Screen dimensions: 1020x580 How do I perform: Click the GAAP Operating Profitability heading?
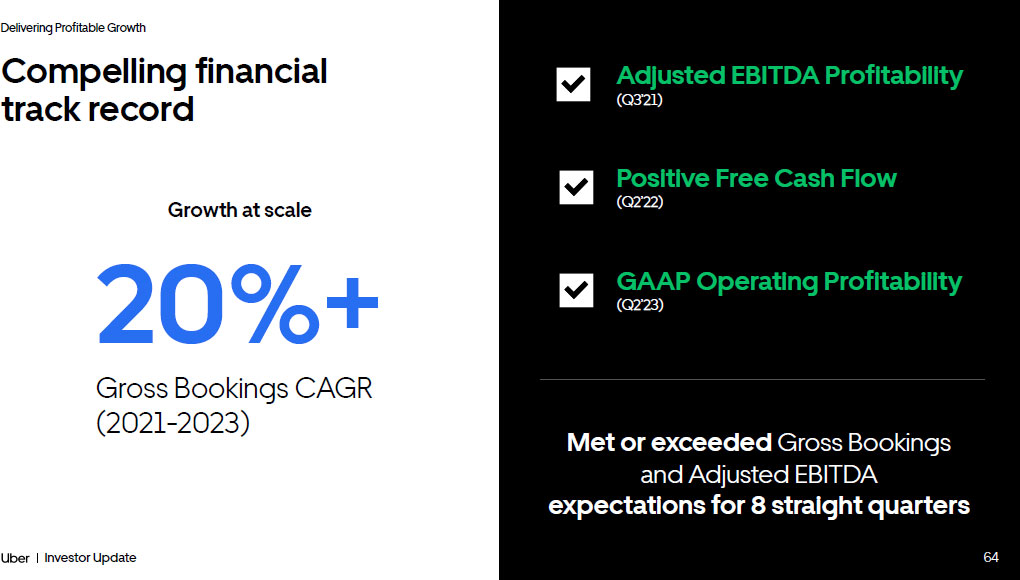pyautogui.click(x=788, y=282)
